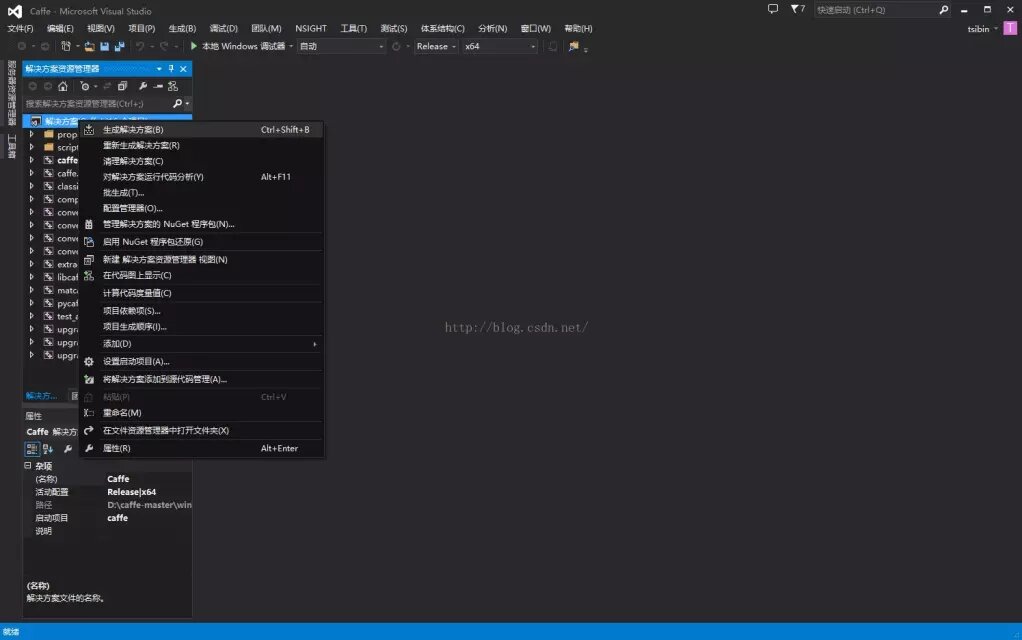Click the Preview Selected Items dash icon
The image size is (1022, 640).
pos(158,86)
